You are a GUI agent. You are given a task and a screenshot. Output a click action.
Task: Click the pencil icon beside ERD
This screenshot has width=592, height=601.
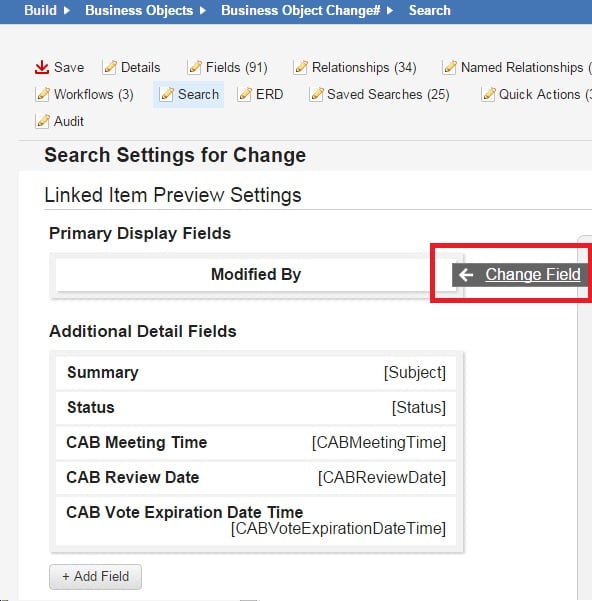pyautogui.click(x=245, y=94)
